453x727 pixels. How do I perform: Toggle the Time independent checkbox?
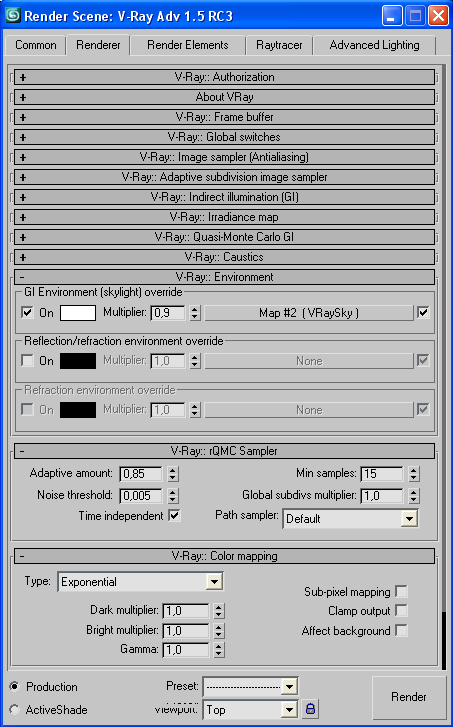coord(174,516)
